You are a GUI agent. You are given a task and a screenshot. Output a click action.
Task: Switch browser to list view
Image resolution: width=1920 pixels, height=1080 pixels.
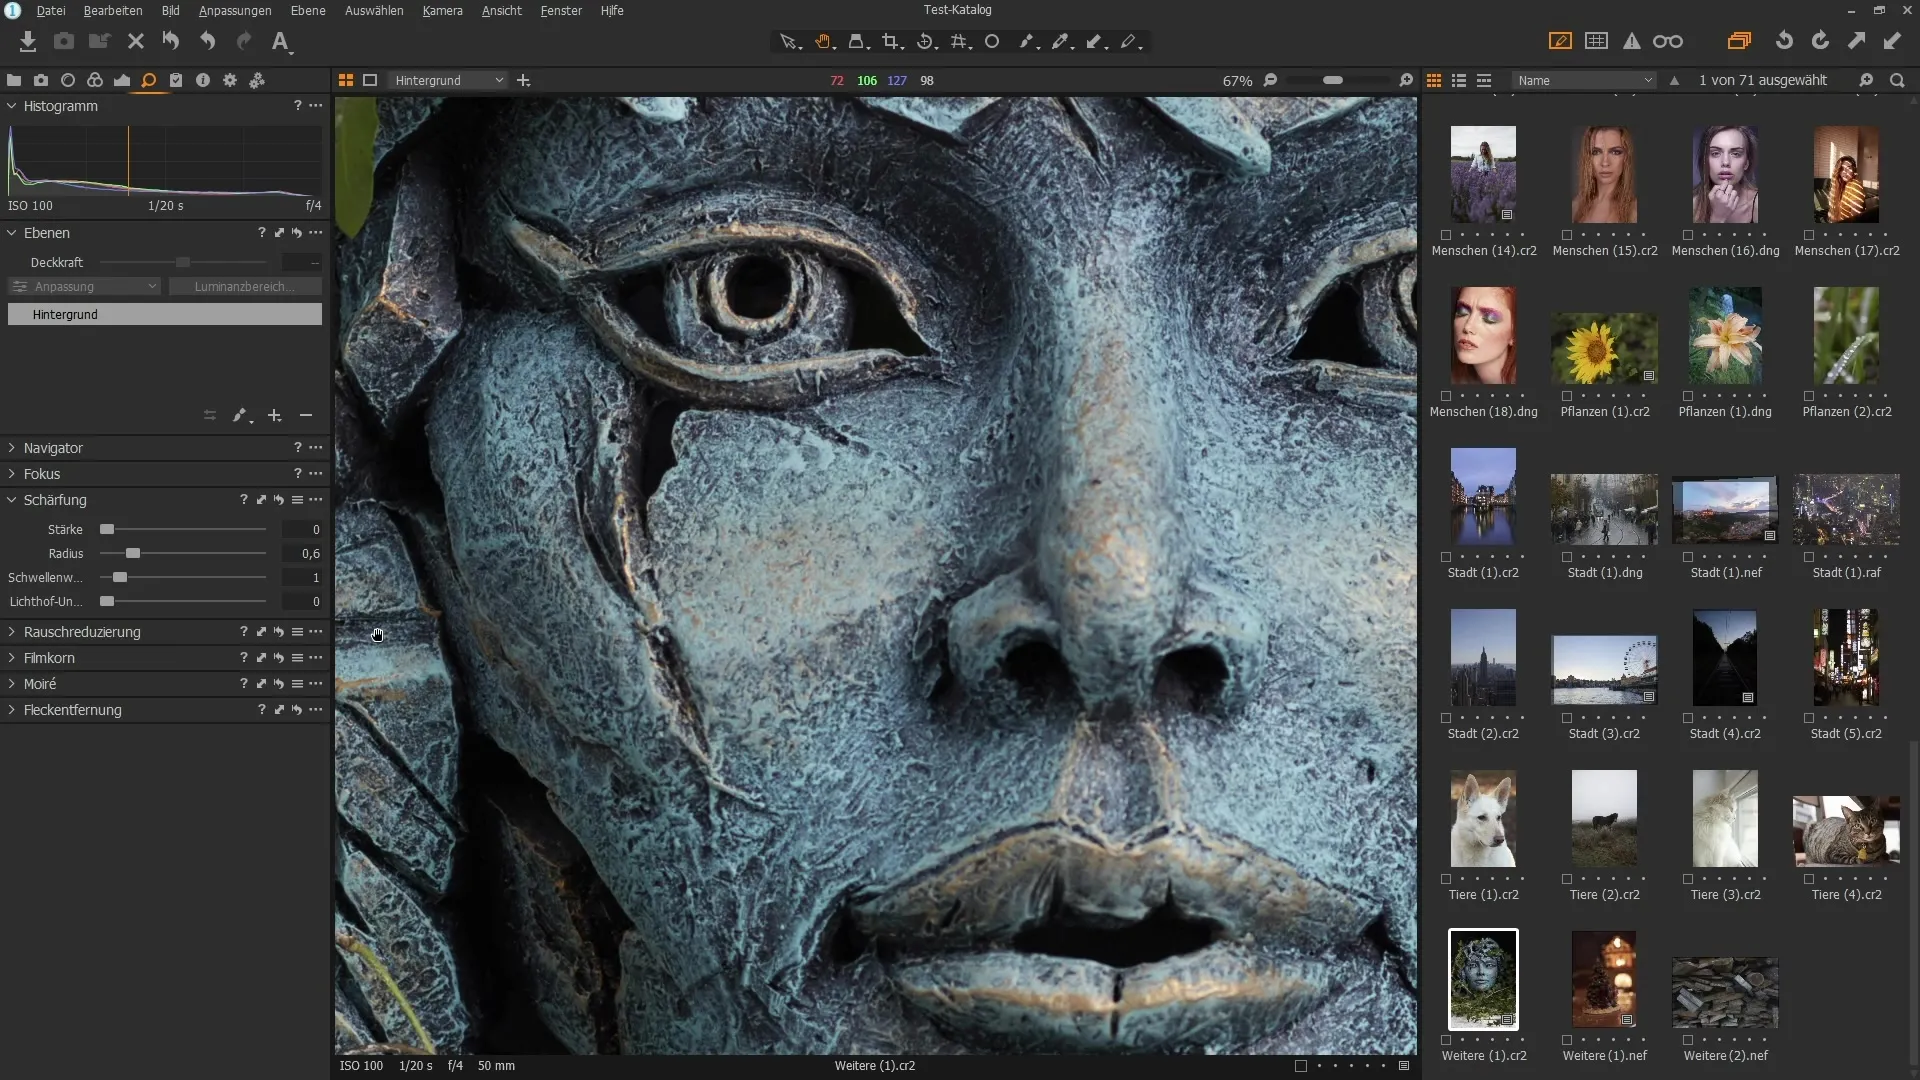(x=1459, y=80)
